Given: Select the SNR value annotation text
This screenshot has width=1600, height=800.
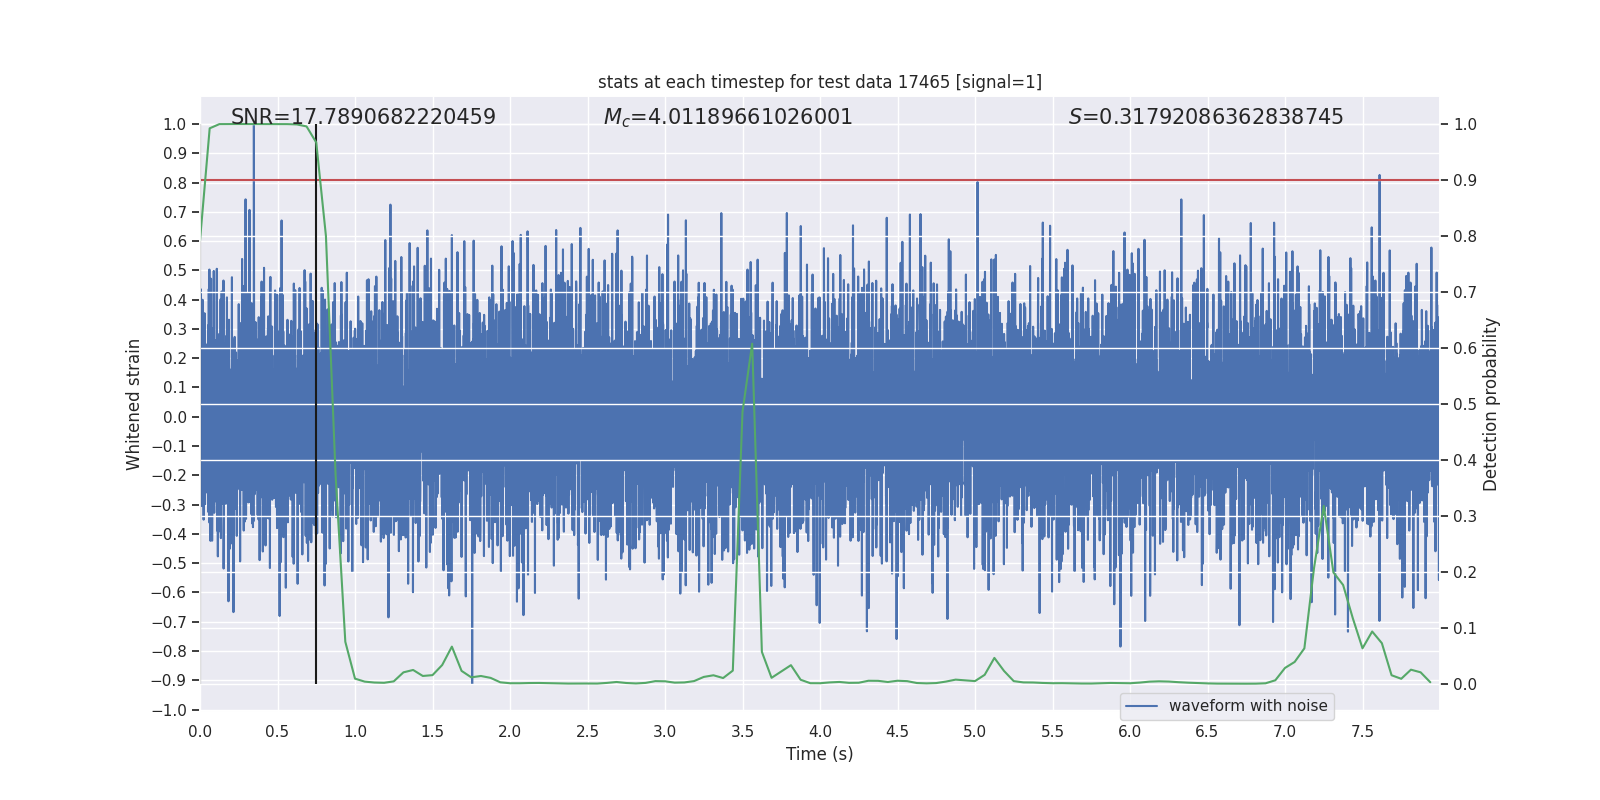Looking at the screenshot, I should click(x=363, y=117).
